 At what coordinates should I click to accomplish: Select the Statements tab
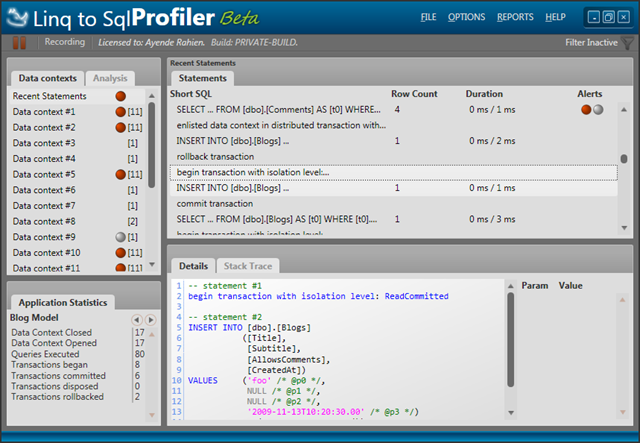[x=202, y=78]
